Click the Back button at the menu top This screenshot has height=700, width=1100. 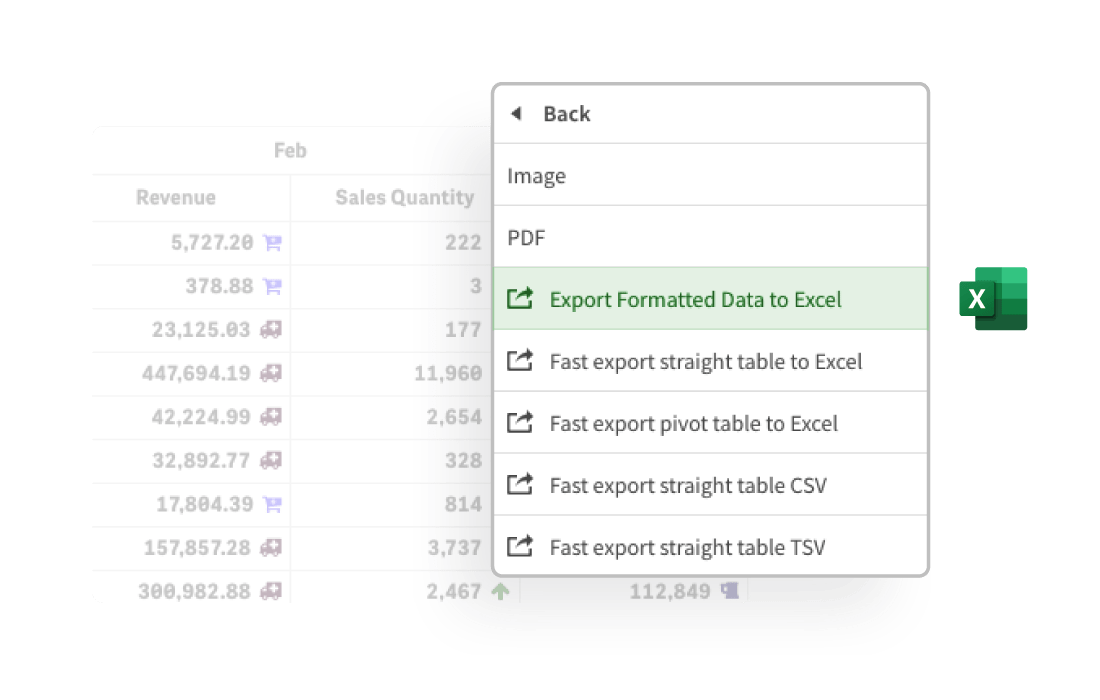(567, 114)
